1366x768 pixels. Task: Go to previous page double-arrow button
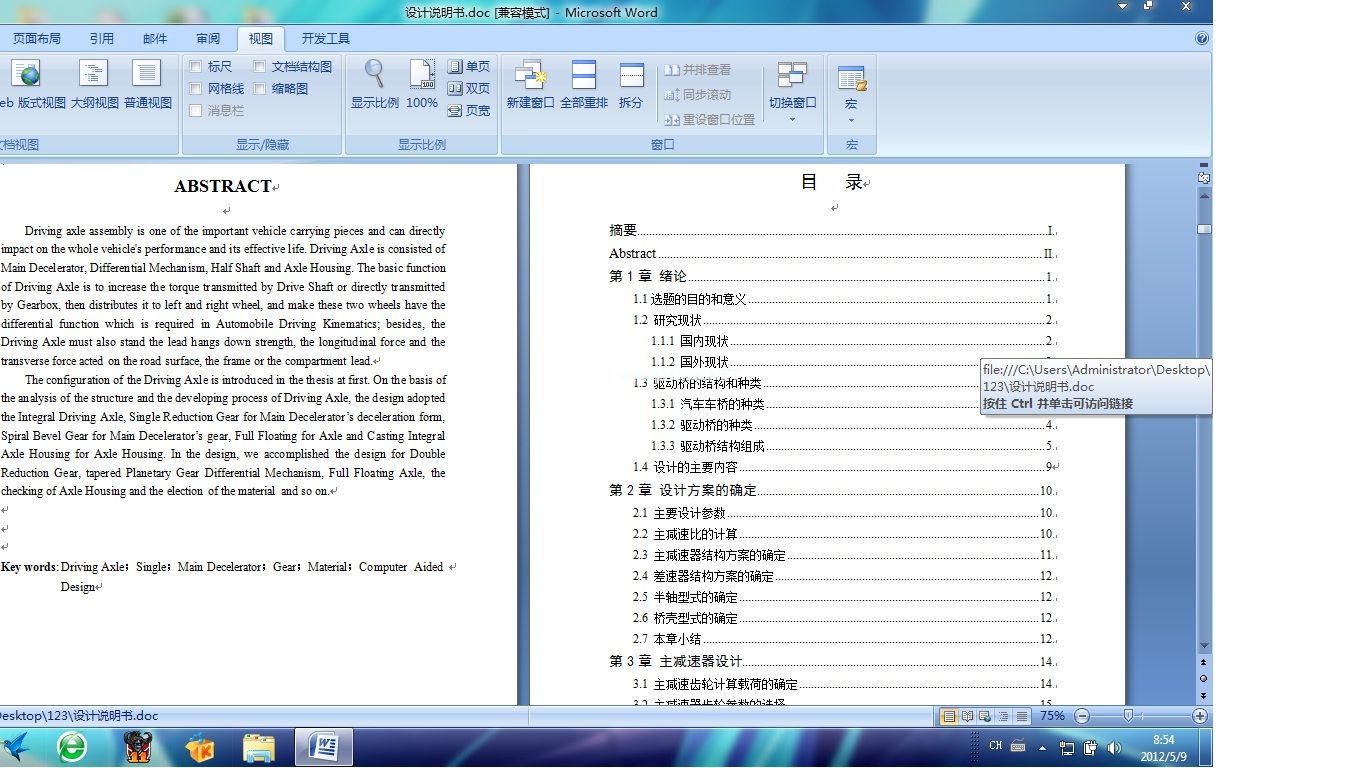1204,662
